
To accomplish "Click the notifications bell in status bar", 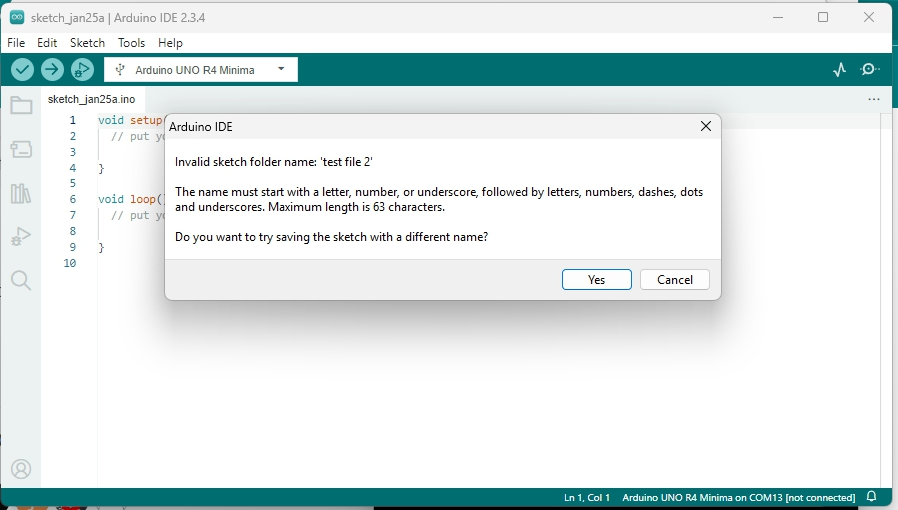I will pos(872,497).
